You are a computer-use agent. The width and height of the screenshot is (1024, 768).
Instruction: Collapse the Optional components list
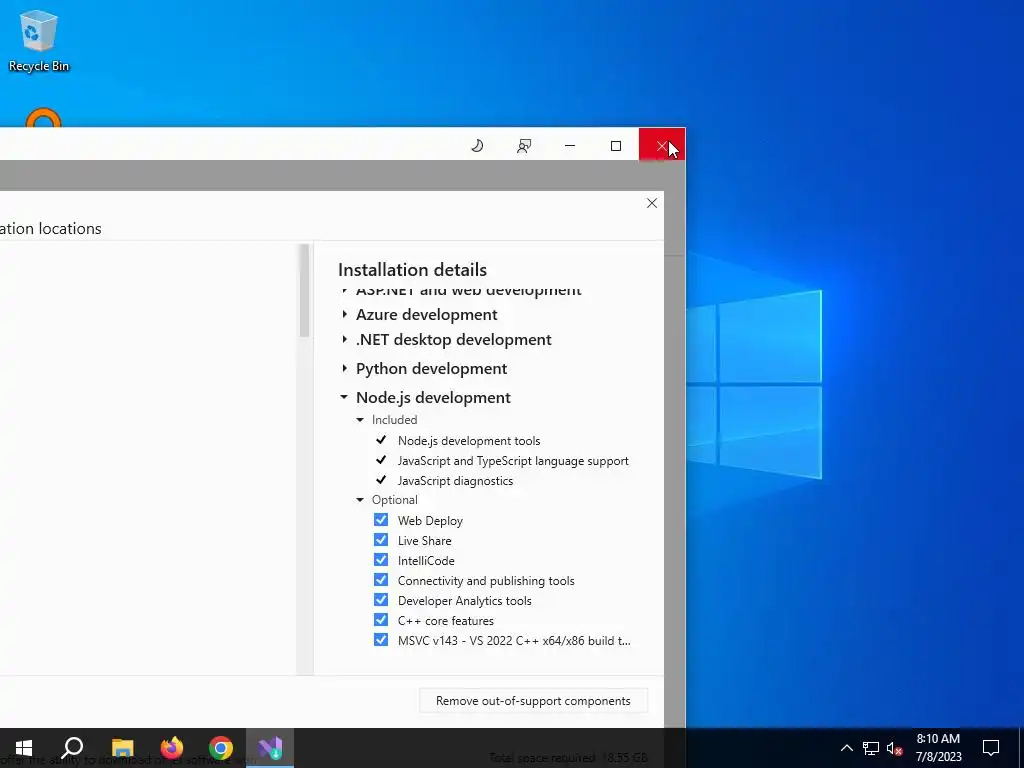coord(360,500)
